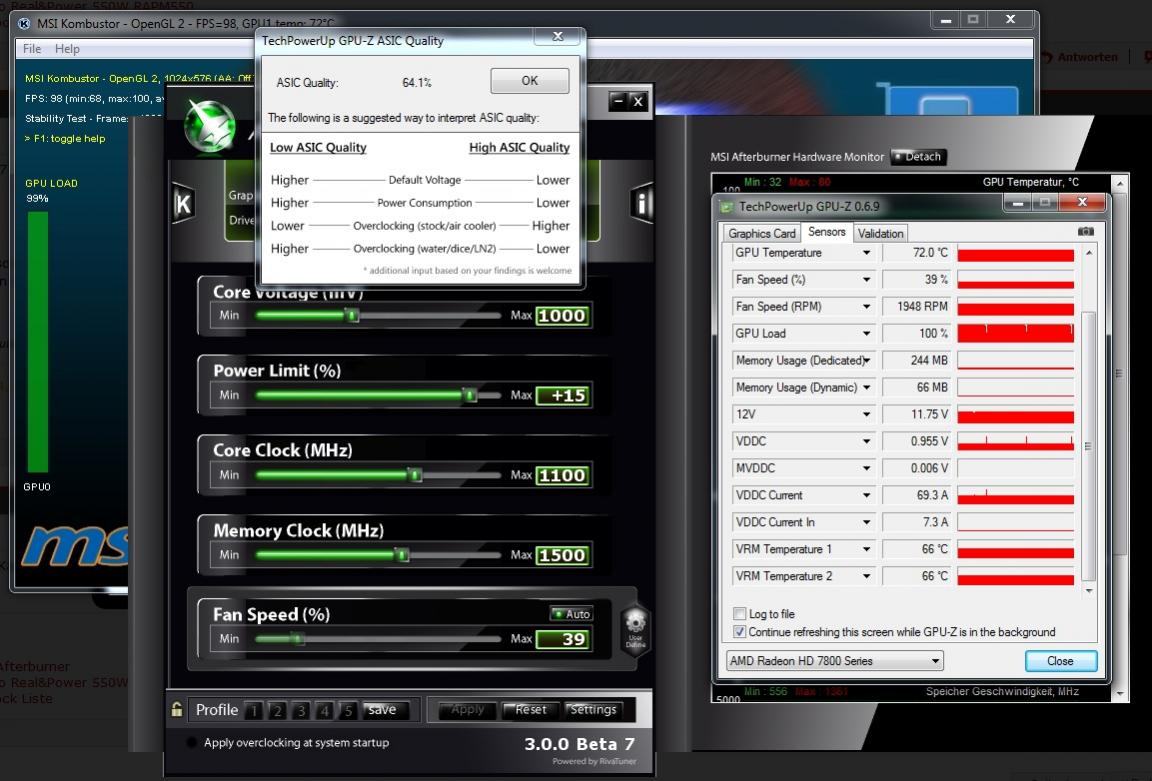Open the VRM Temperature 2 sensor dropdown

coord(867,576)
